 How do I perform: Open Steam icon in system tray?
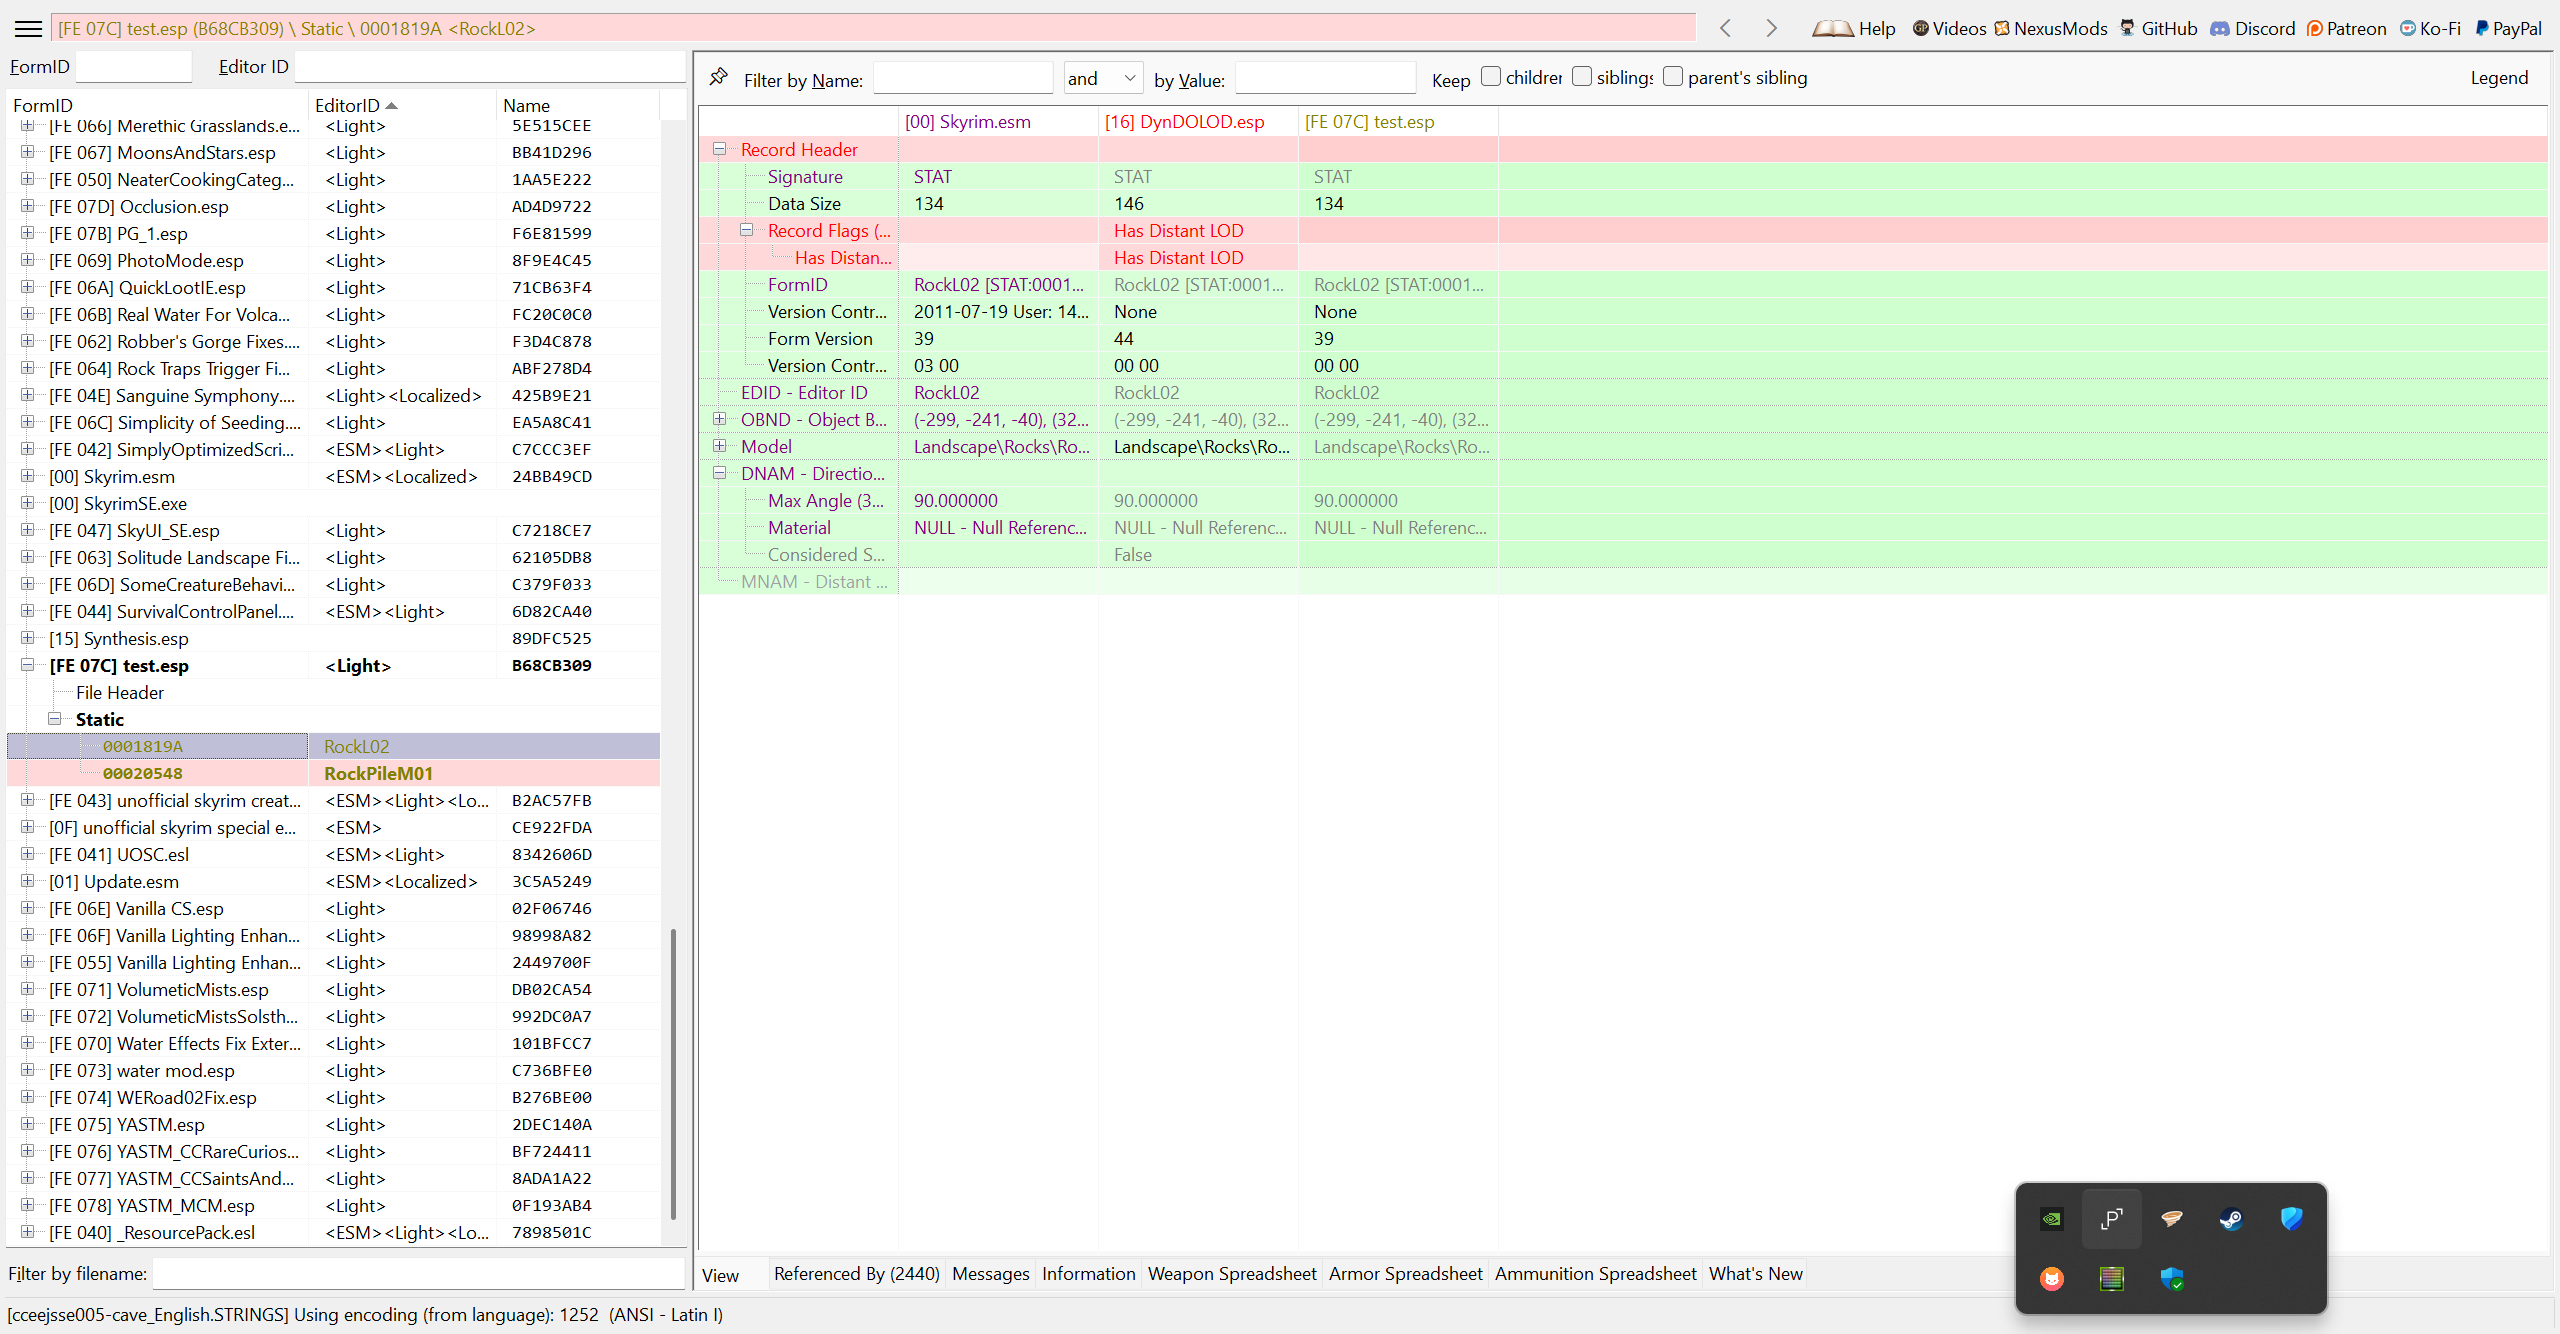pyautogui.click(x=2231, y=1218)
